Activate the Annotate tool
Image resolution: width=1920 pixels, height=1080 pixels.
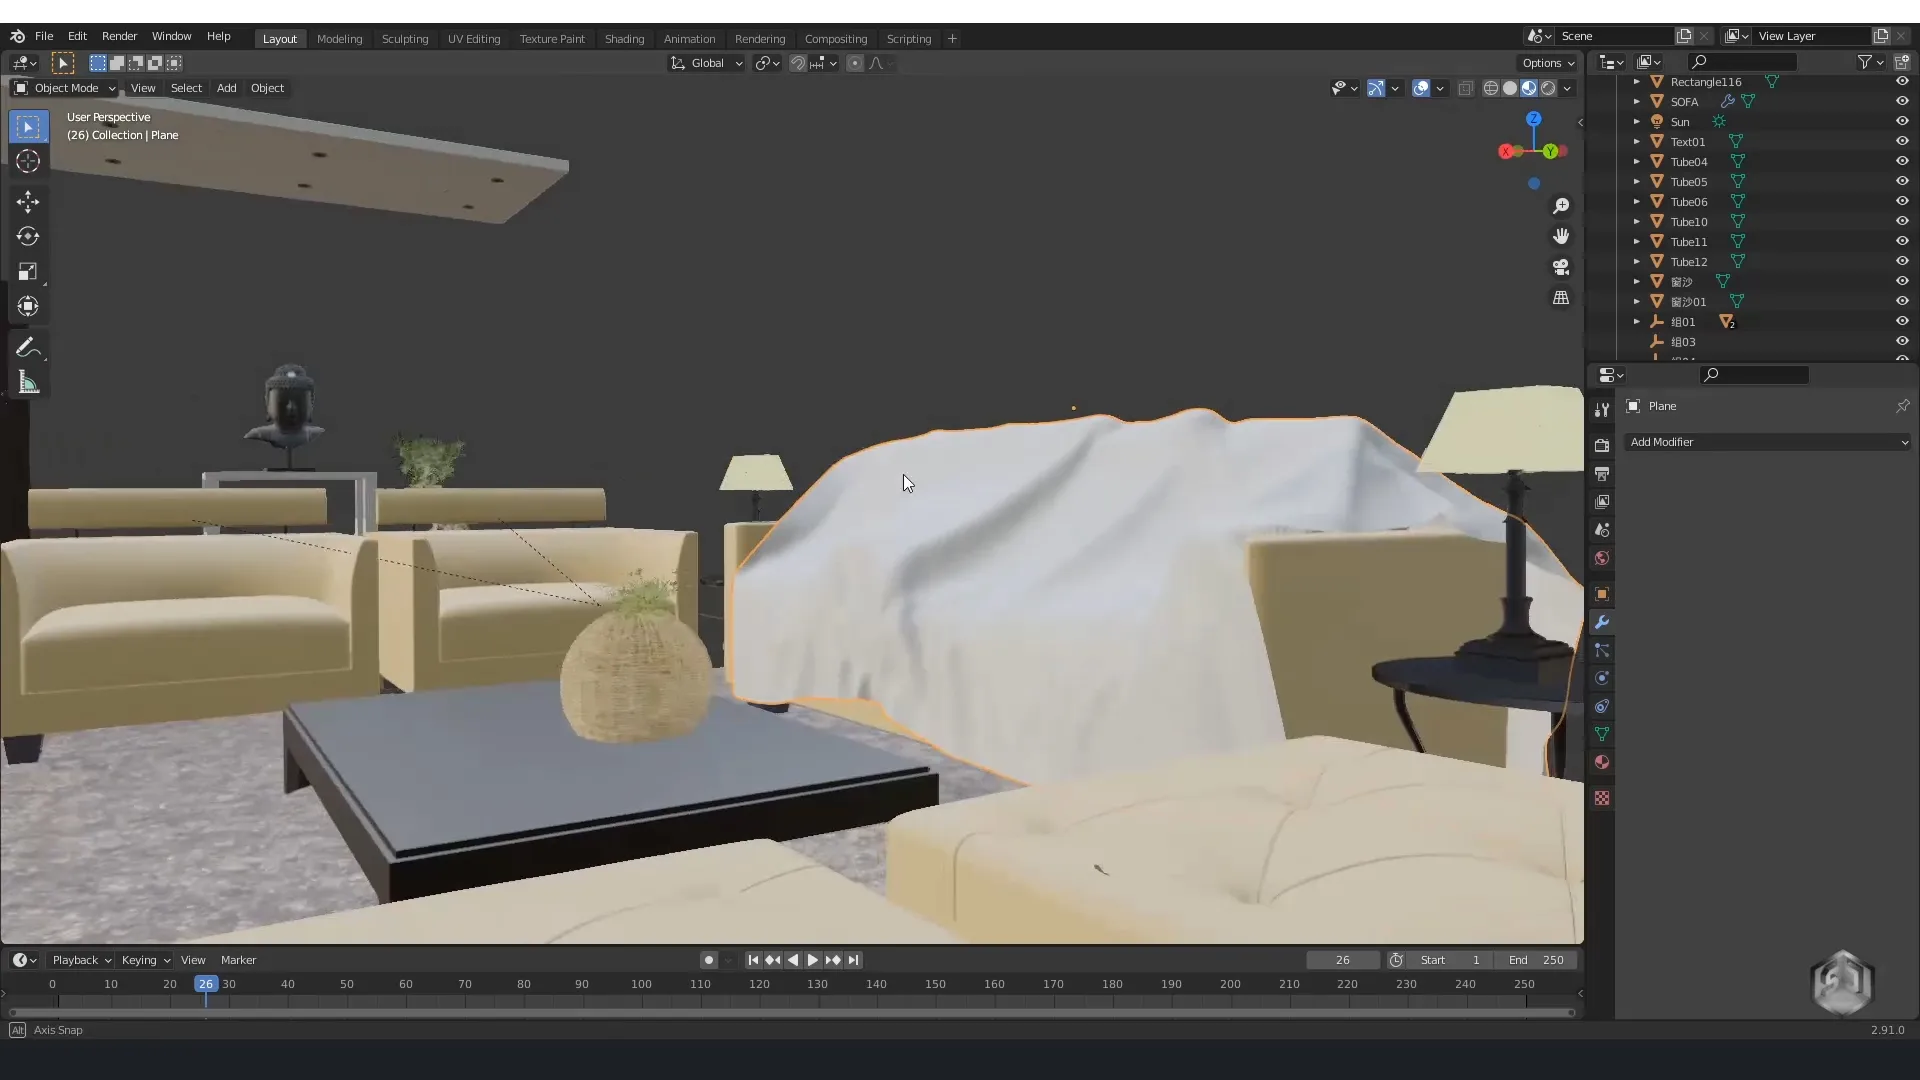(x=27, y=348)
